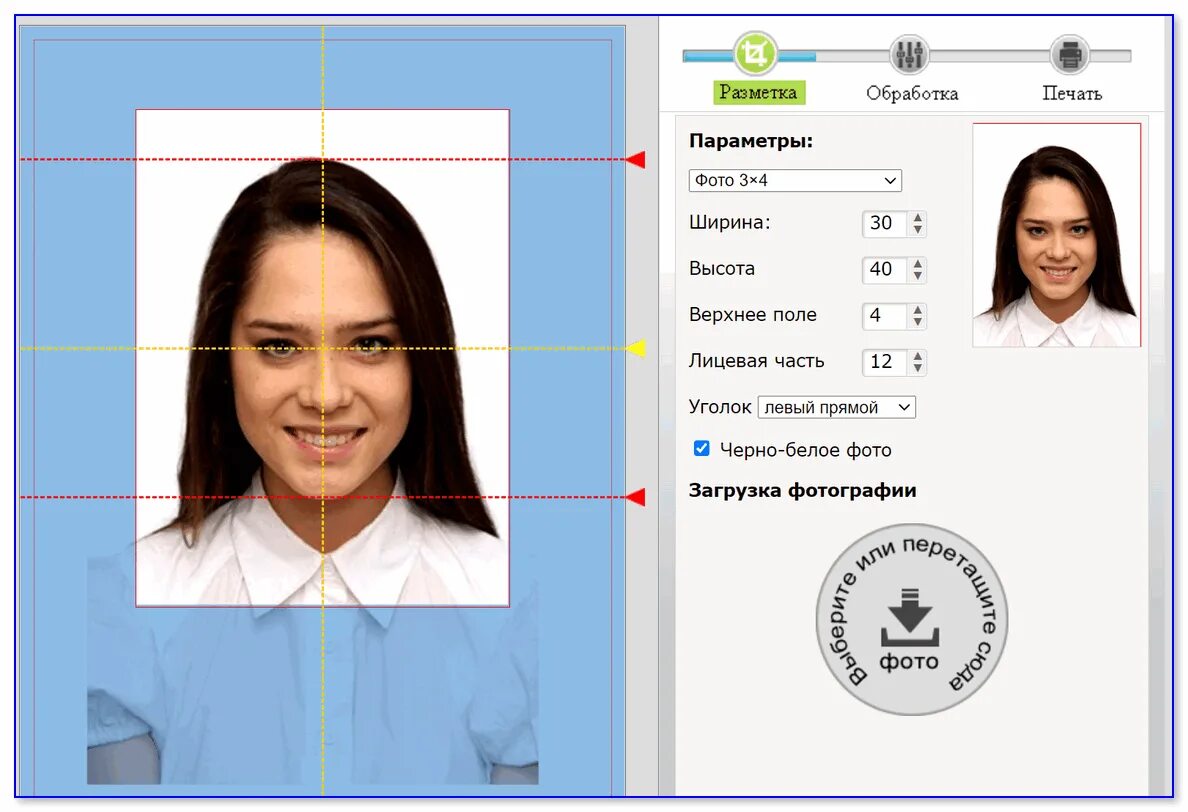Click the Ширина spinner arrows
Viewport: 1188px width, 812px height.
pos(917,224)
